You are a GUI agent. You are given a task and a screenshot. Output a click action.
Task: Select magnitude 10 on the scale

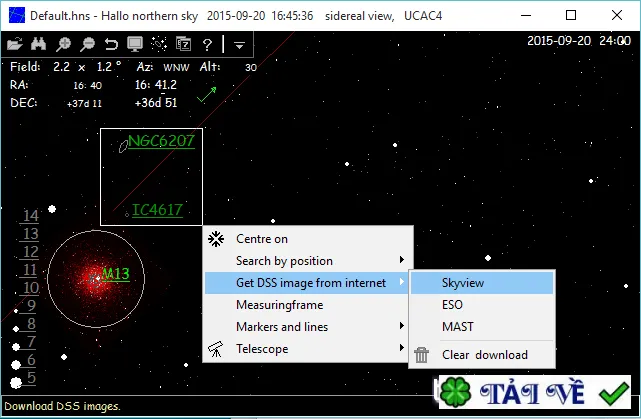31,287
